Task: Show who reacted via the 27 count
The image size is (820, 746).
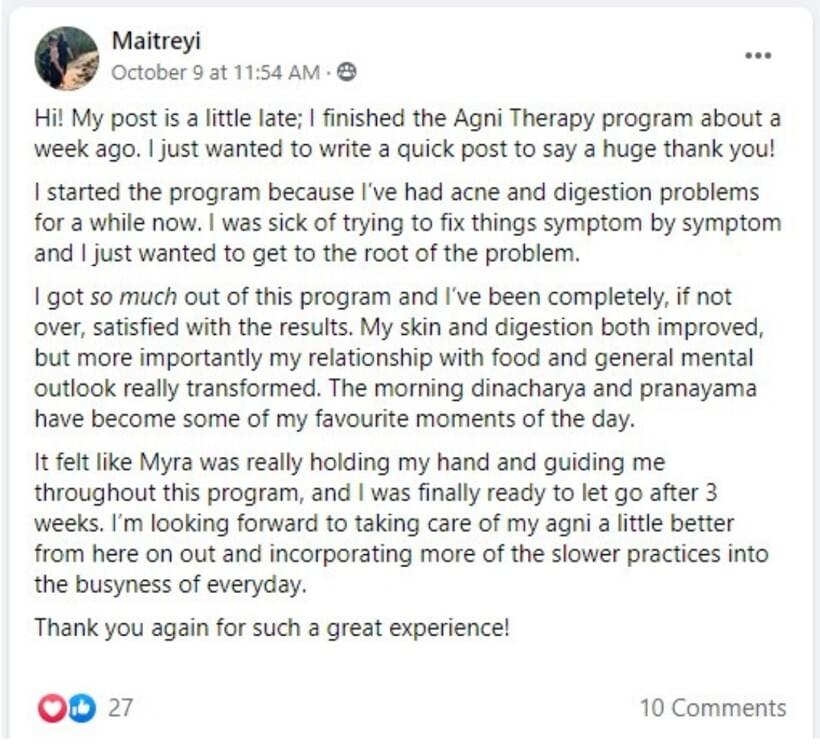Action: pos(121,708)
